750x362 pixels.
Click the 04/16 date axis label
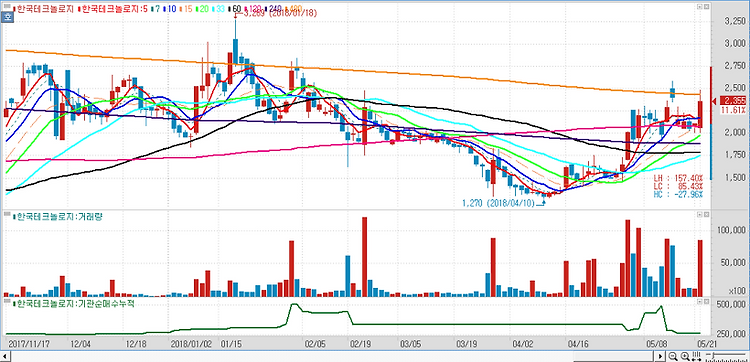(x=577, y=343)
